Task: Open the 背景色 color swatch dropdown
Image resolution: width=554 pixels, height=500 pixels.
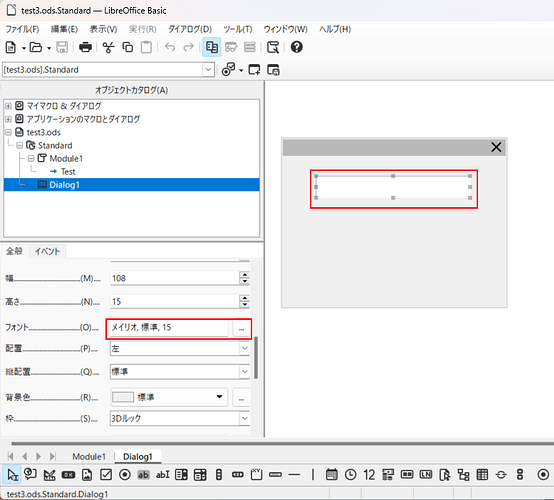Action: 219,397
